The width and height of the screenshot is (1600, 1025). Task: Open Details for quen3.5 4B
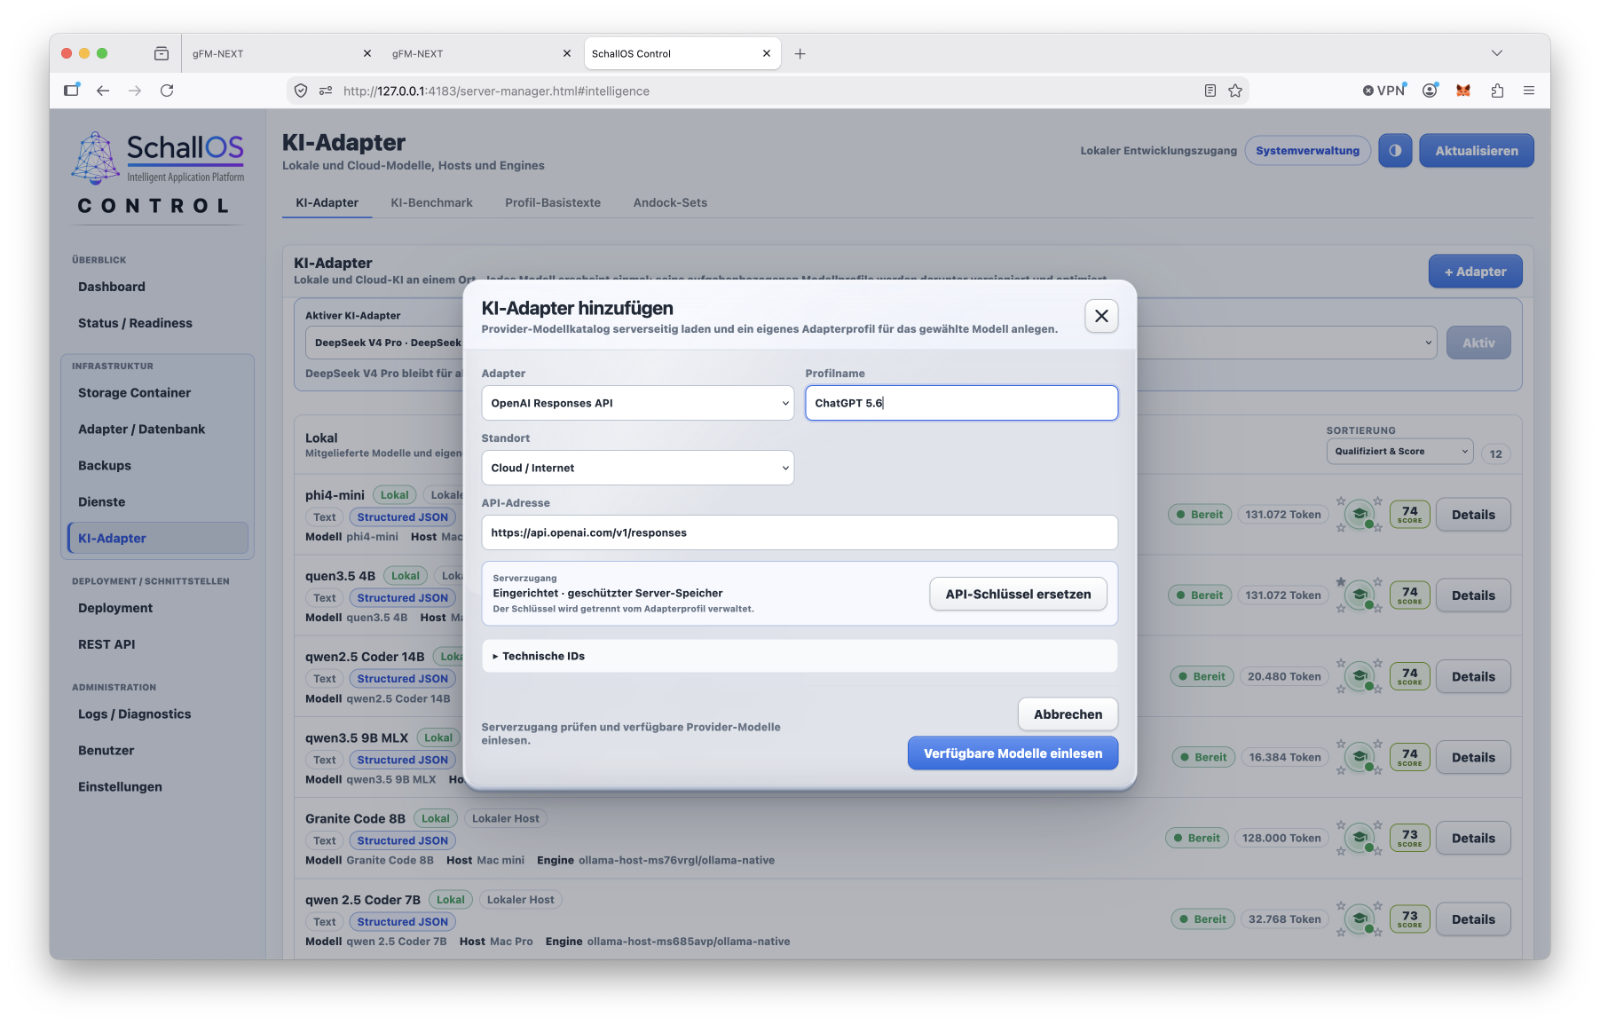1473,596
